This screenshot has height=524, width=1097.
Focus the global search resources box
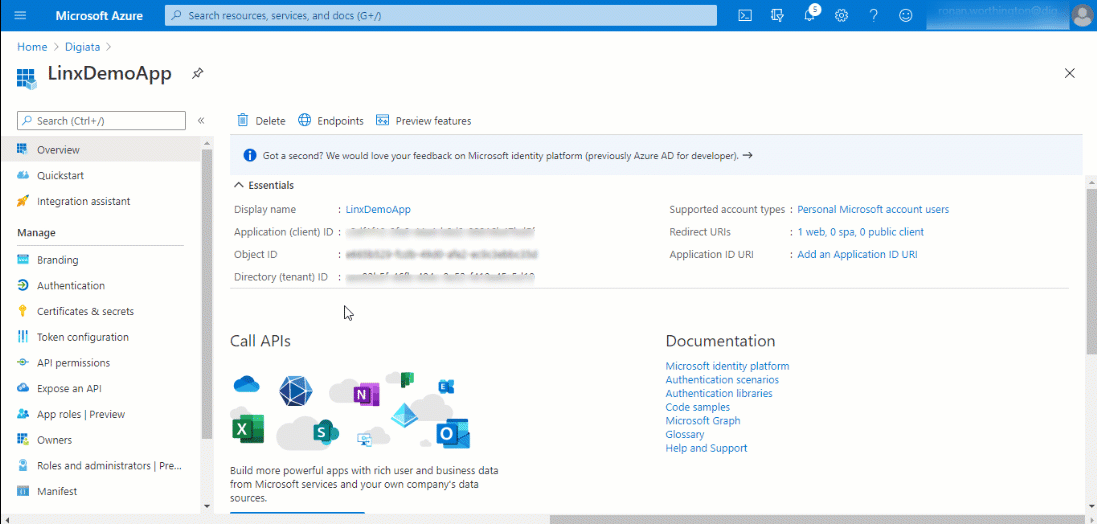(x=441, y=15)
